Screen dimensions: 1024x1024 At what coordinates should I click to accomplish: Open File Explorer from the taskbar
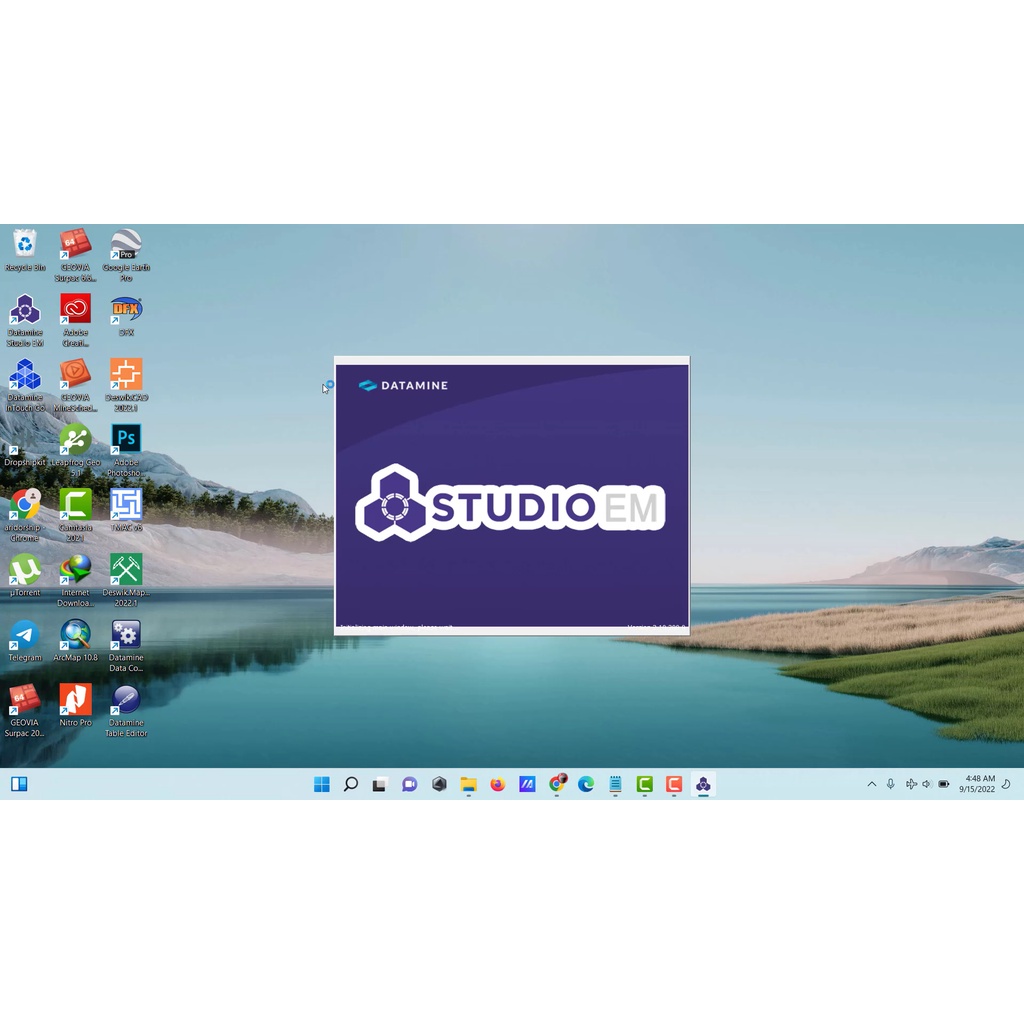pos(468,784)
